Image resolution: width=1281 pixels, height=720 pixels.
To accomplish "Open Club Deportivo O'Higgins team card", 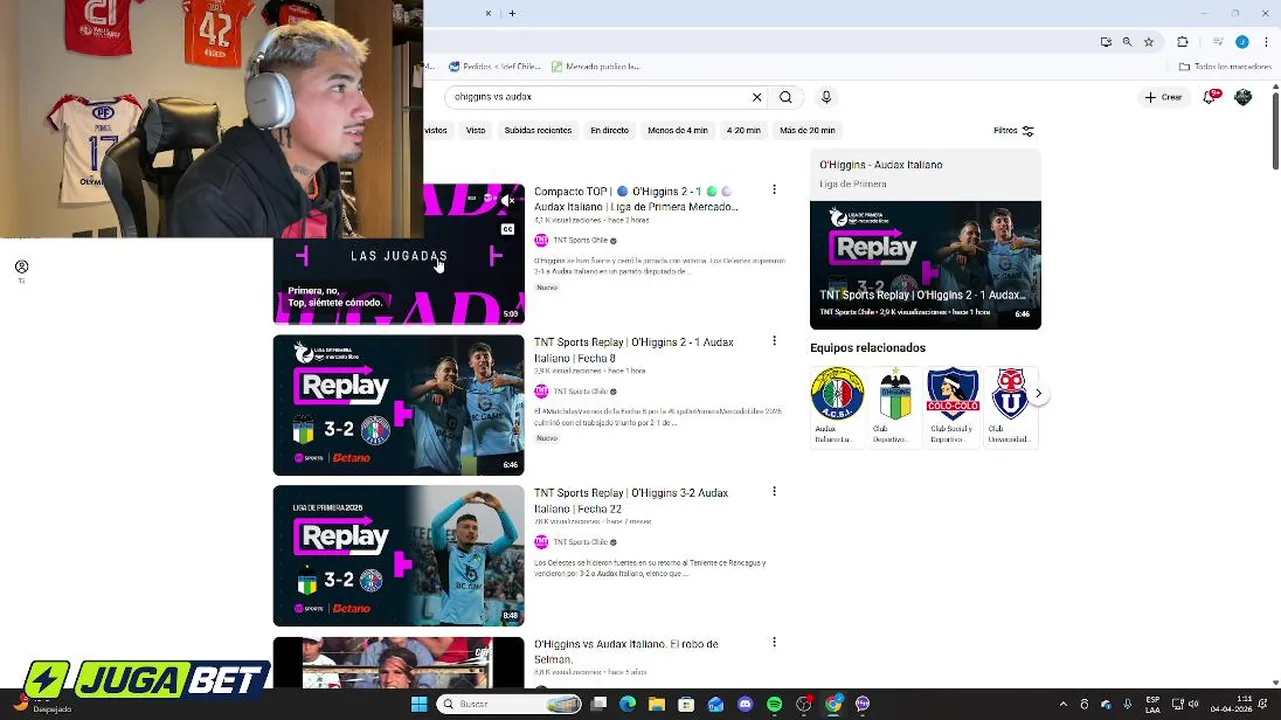I will (x=895, y=406).
